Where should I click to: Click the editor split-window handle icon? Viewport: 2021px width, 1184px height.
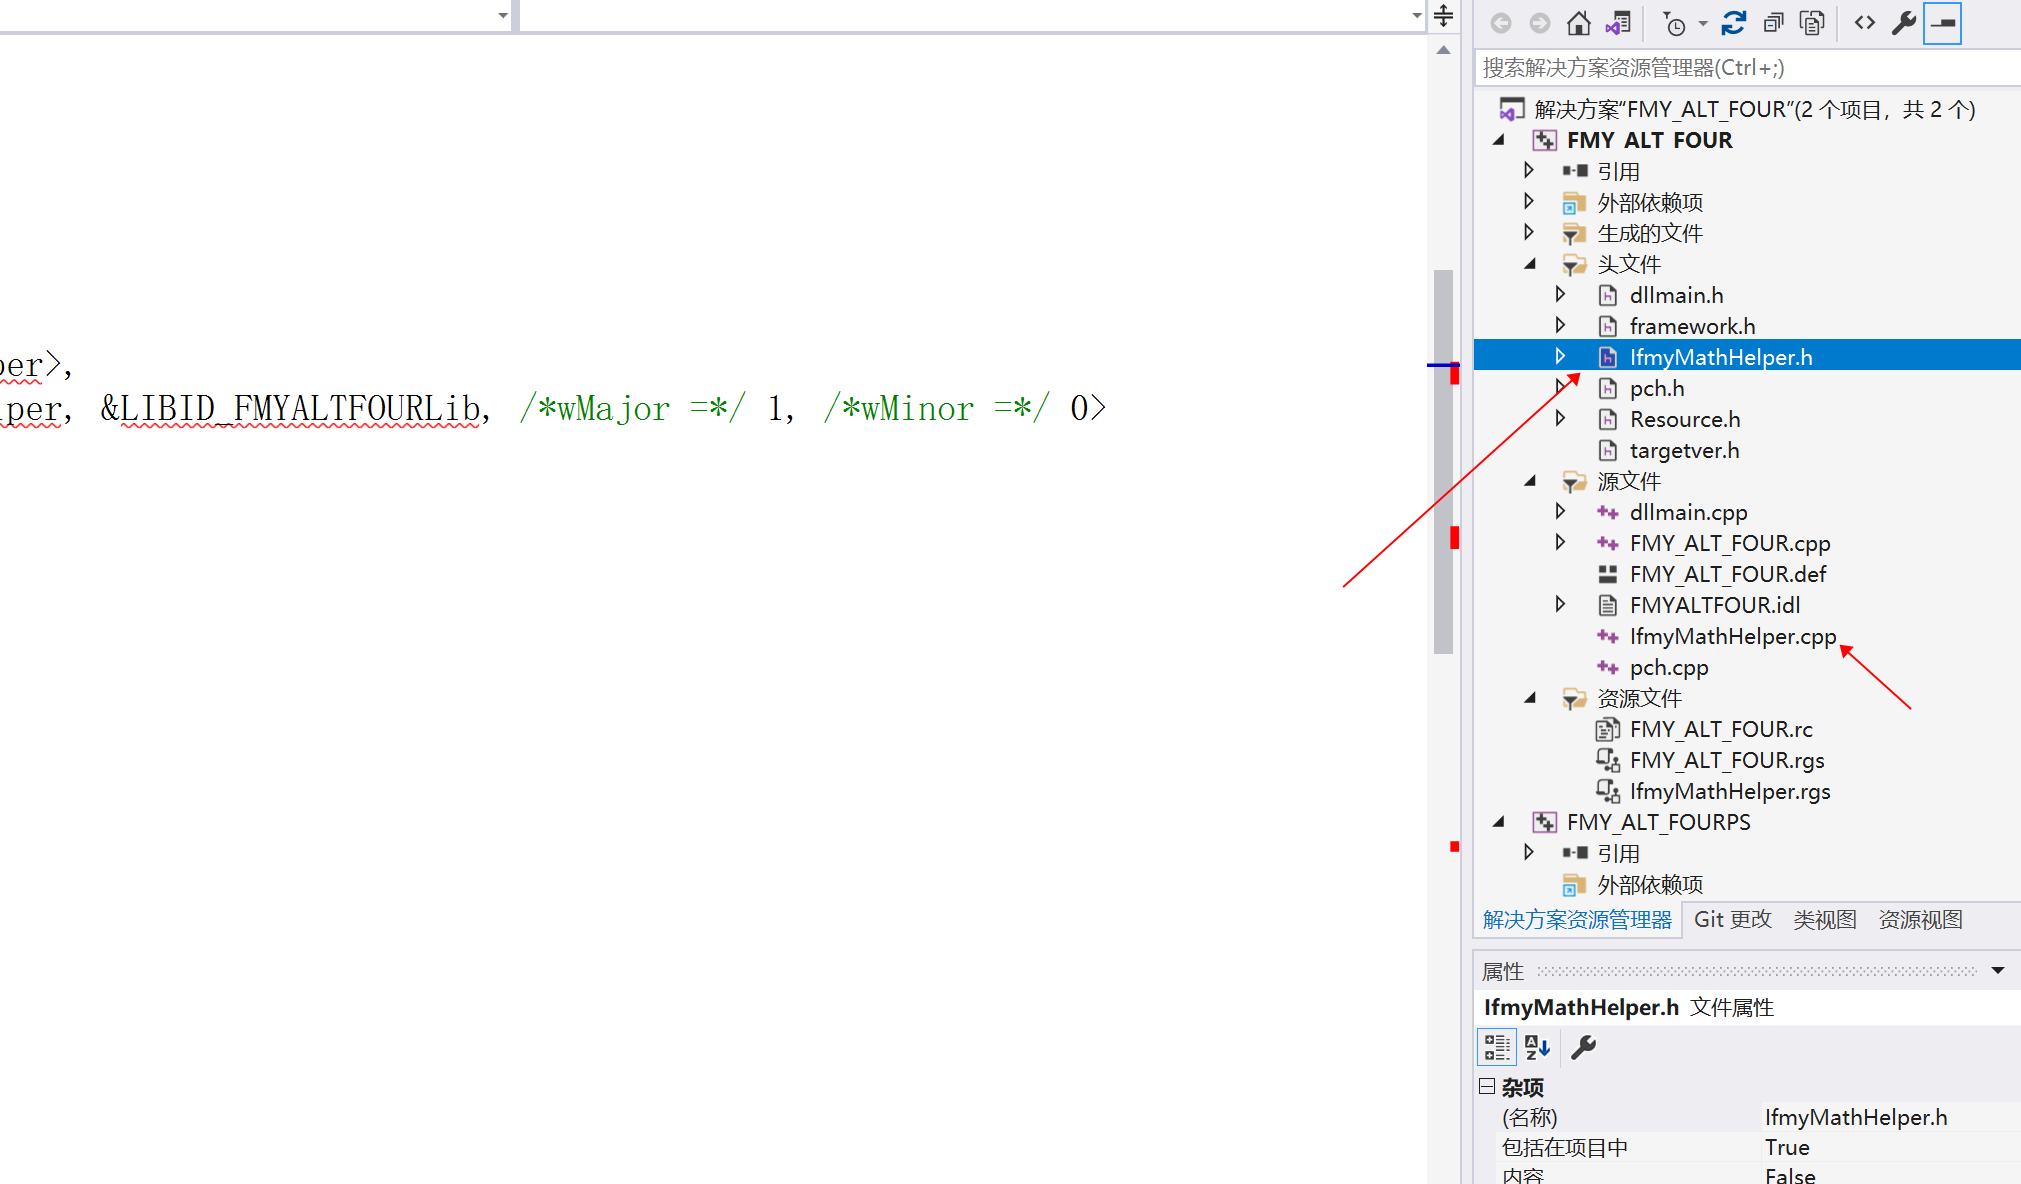coord(1443,15)
